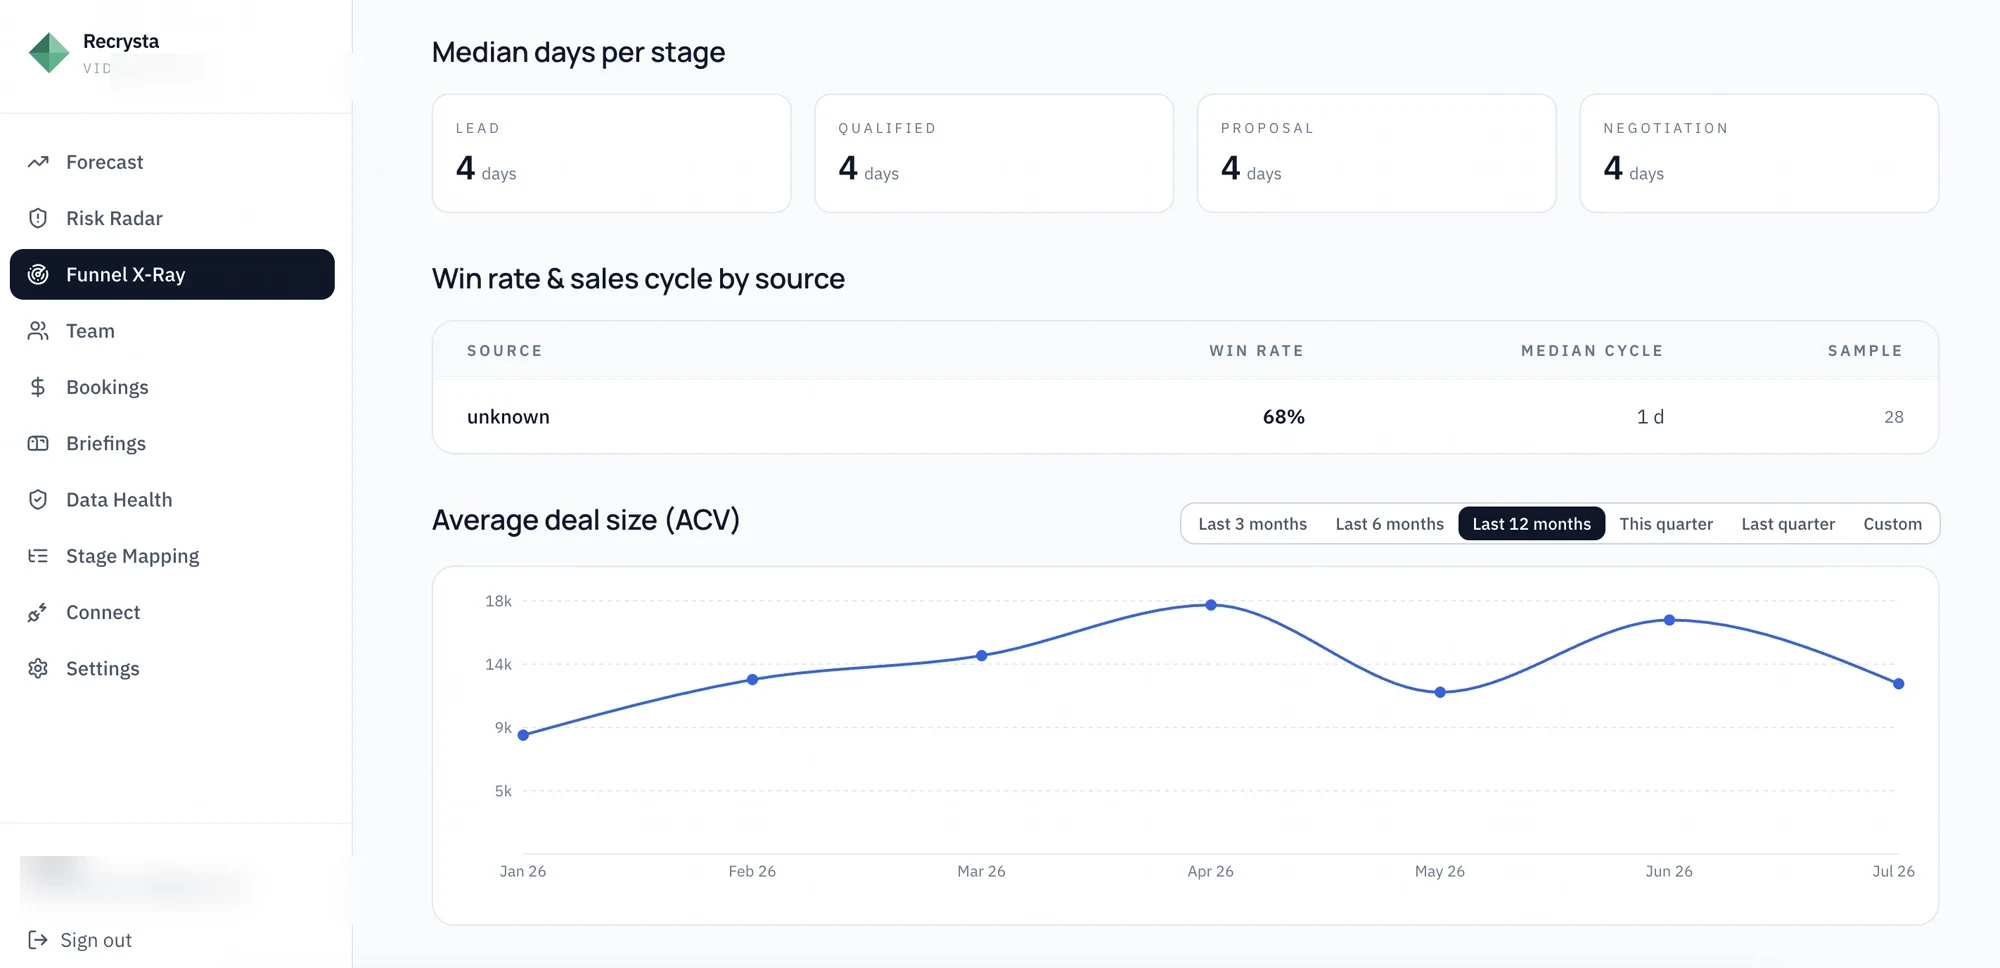The image size is (2000, 968).
Task: Click the Team people icon
Action: (38, 331)
